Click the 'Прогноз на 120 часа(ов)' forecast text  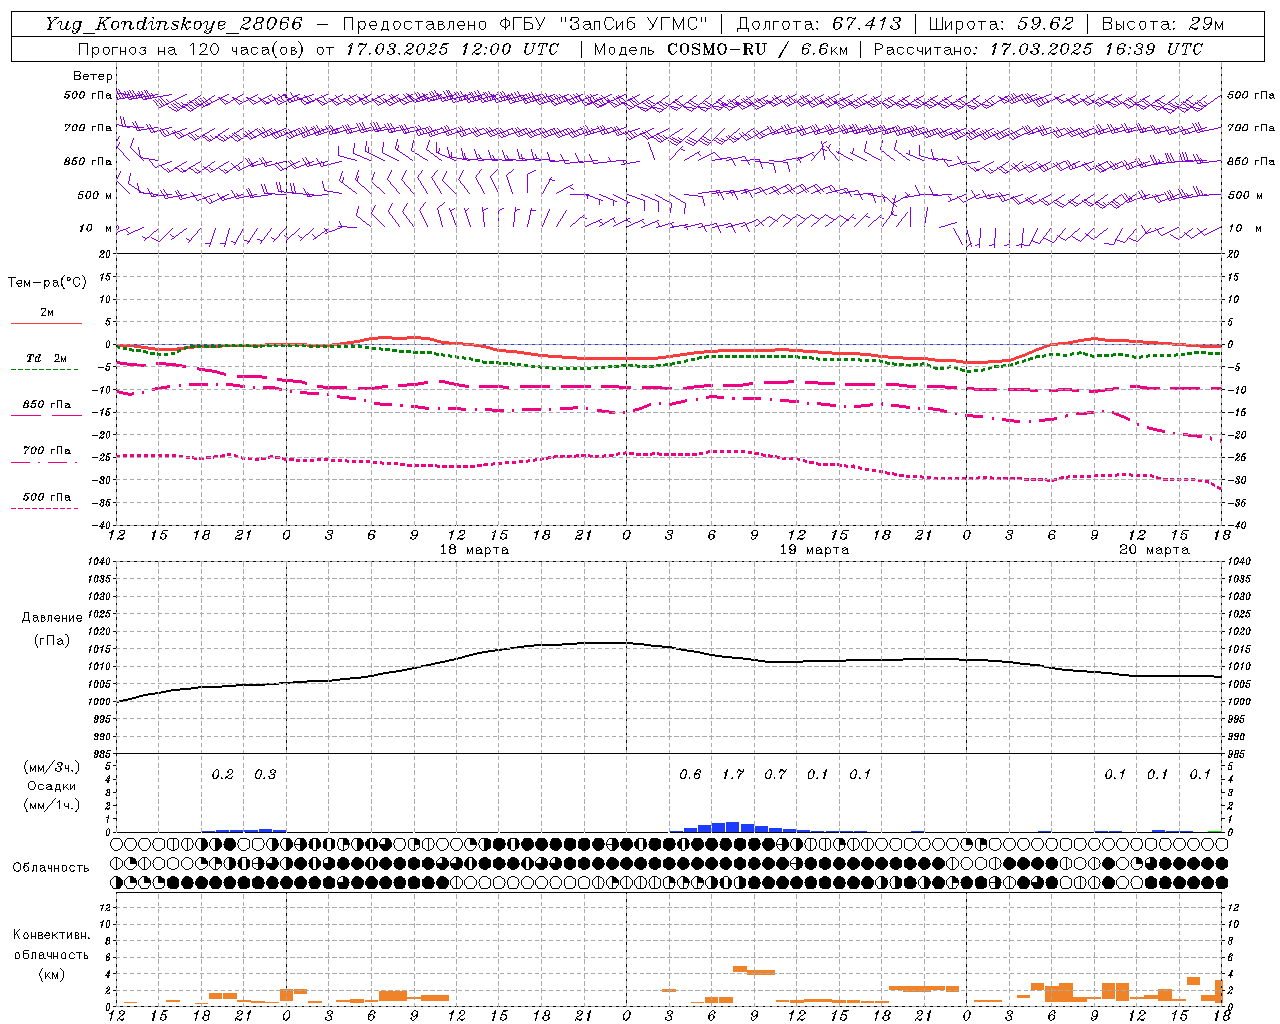tap(192, 49)
